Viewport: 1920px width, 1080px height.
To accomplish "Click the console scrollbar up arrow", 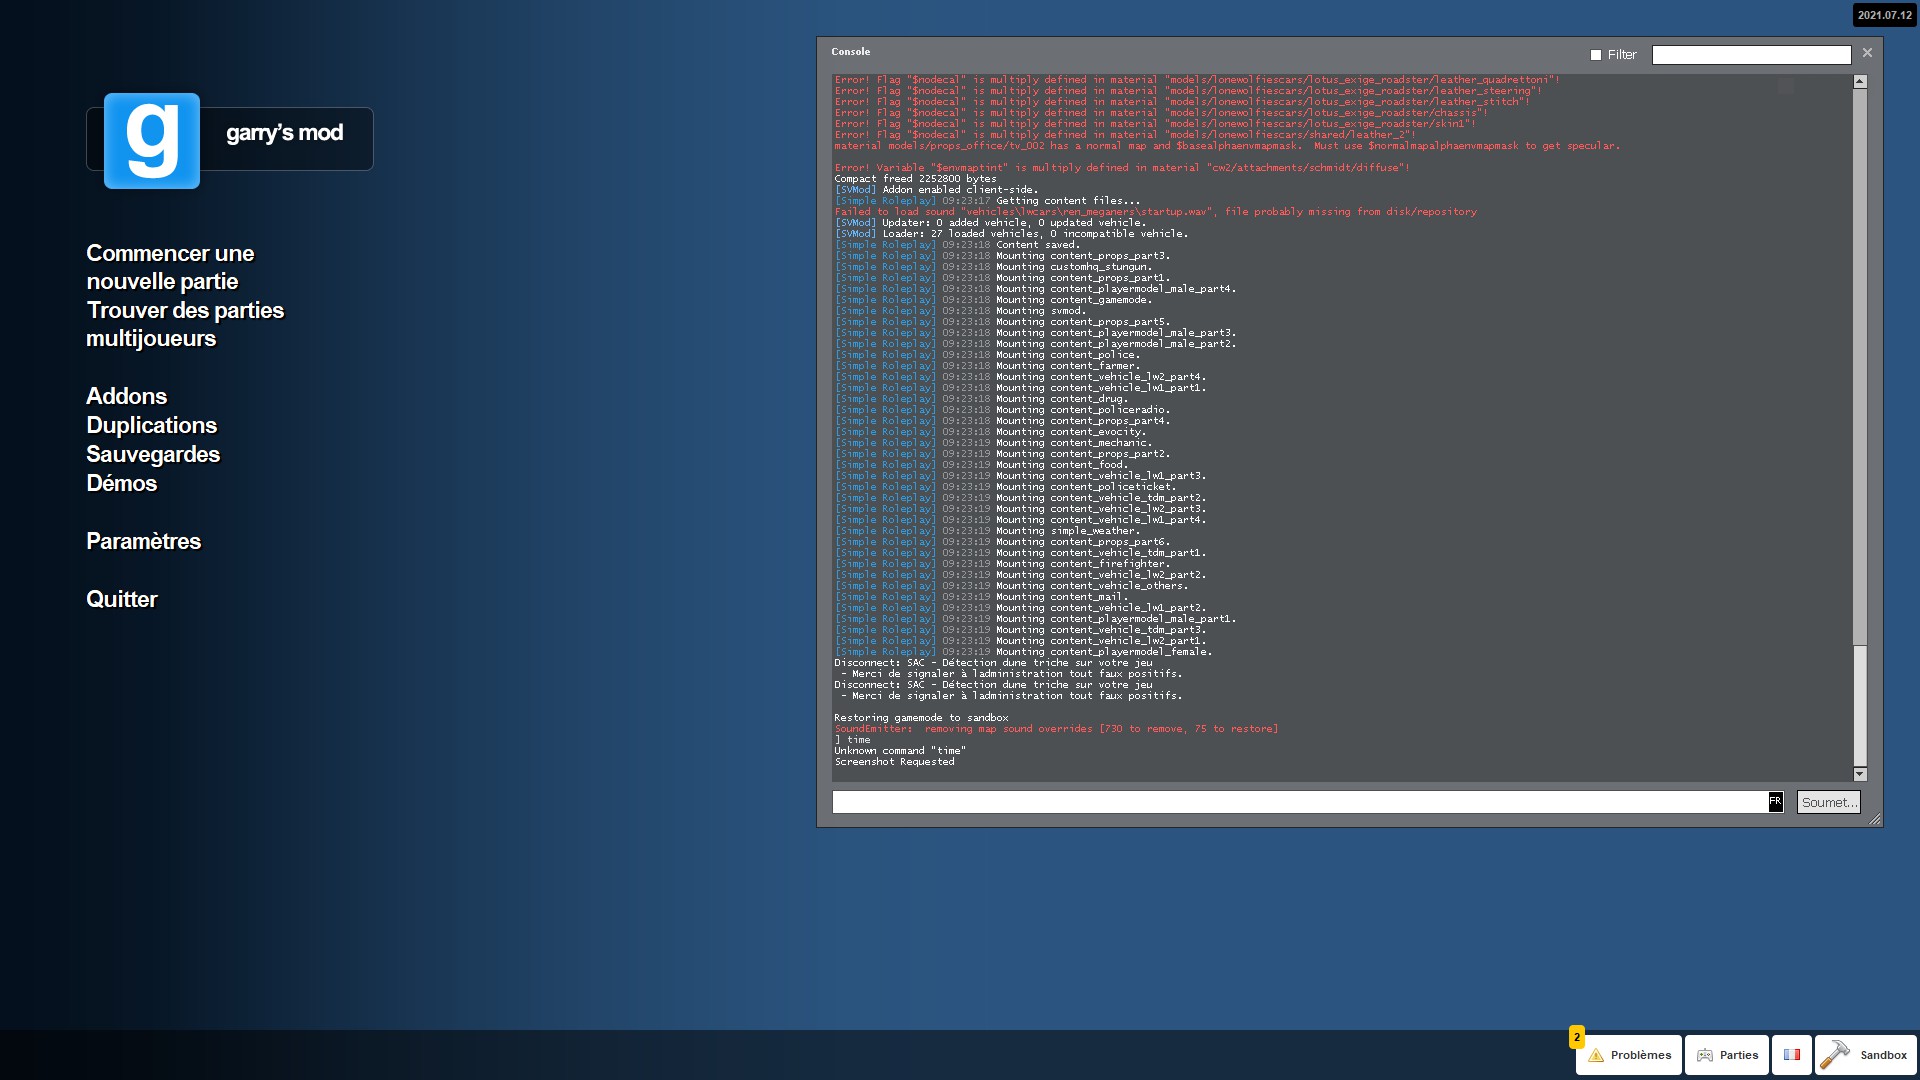I will click(1860, 82).
